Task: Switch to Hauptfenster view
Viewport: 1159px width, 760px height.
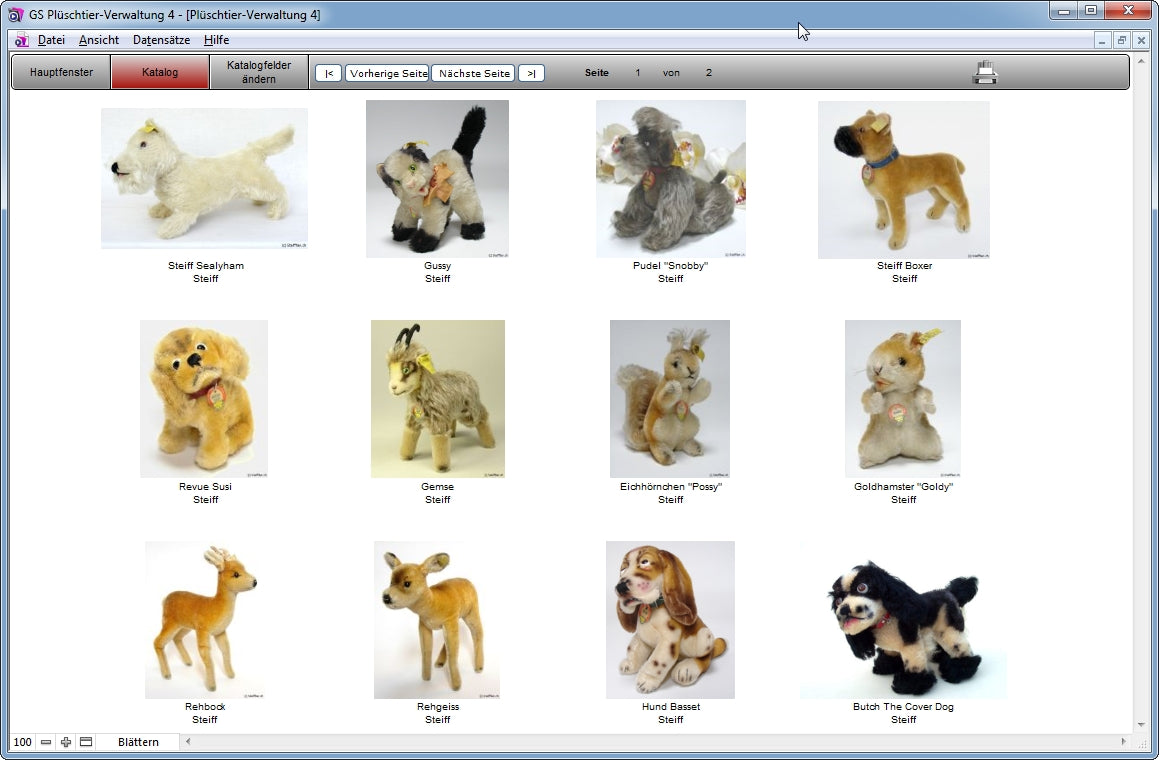Action: click(x=61, y=72)
